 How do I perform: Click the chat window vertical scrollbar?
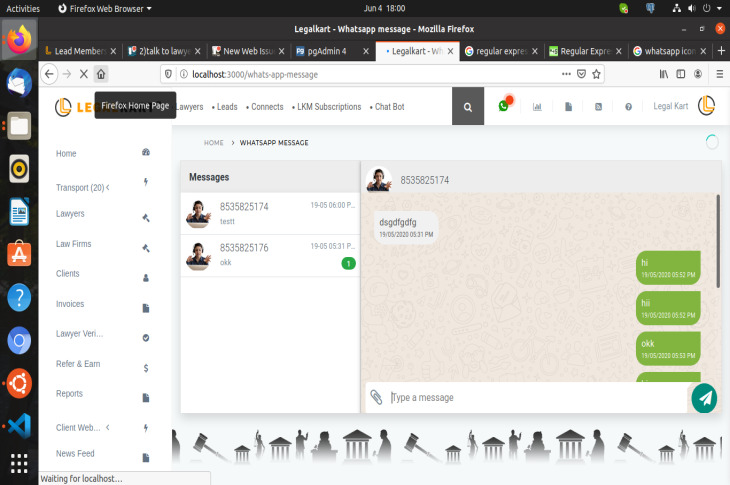tap(717, 240)
